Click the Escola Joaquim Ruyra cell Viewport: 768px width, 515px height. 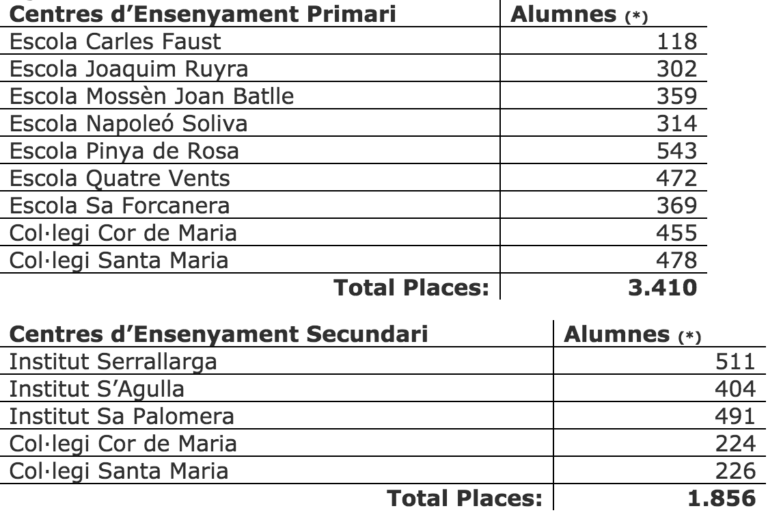coord(128,69)
